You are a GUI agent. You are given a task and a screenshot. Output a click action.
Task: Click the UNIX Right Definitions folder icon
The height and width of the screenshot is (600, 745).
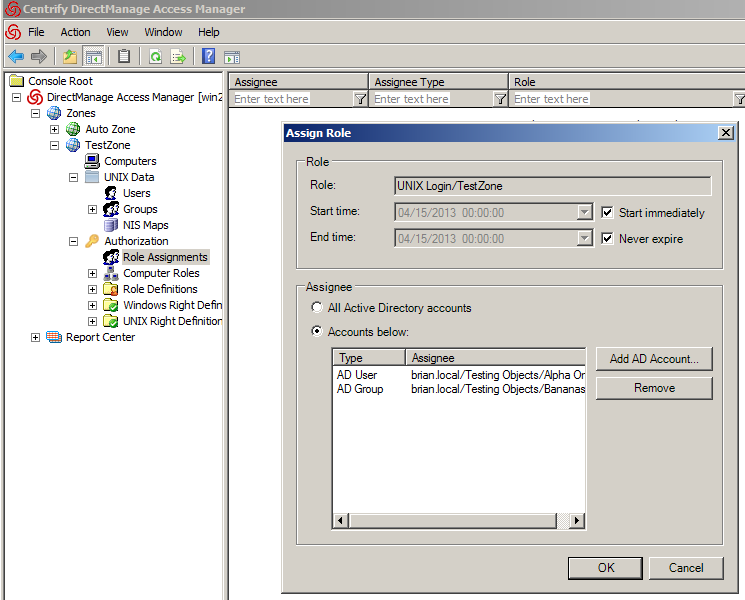111,321
